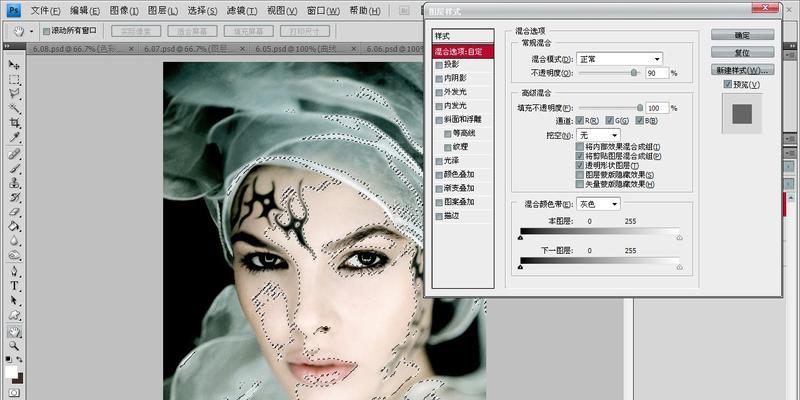
Task: Select the Rectangular Marquee tool
Action: coord(14,79)
